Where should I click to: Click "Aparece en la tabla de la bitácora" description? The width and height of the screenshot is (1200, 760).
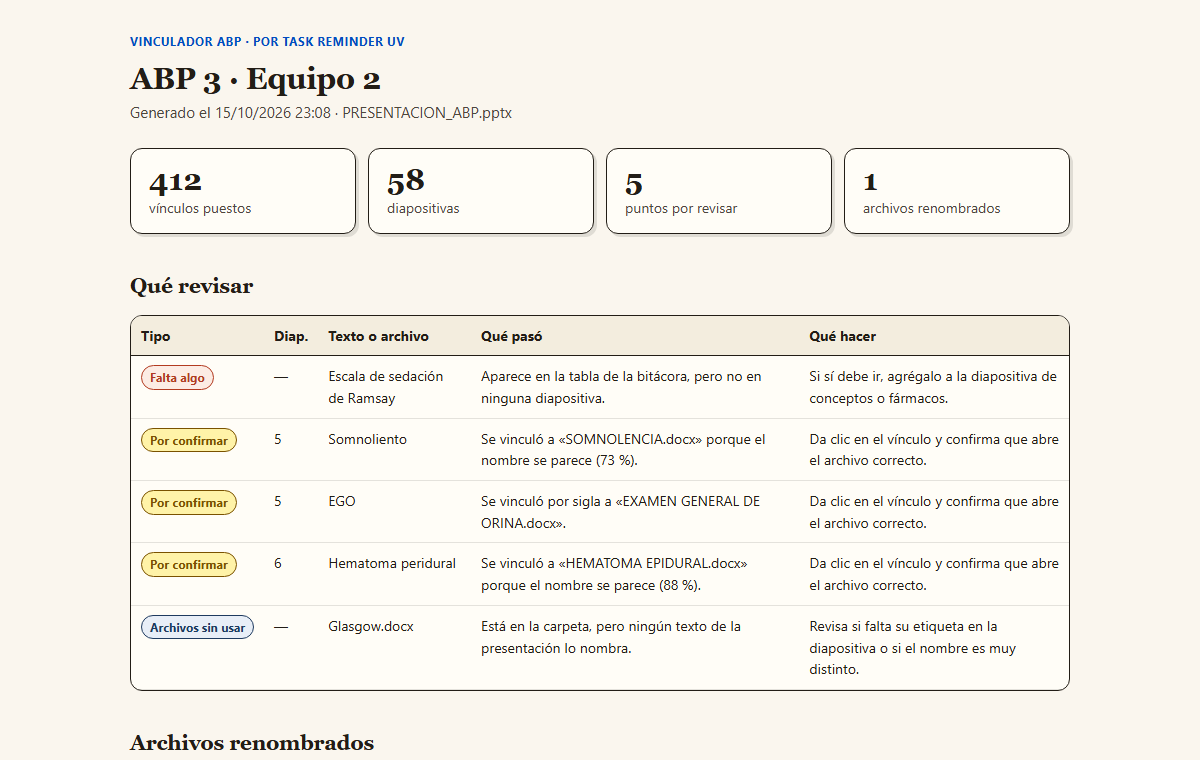click(621, 387)
